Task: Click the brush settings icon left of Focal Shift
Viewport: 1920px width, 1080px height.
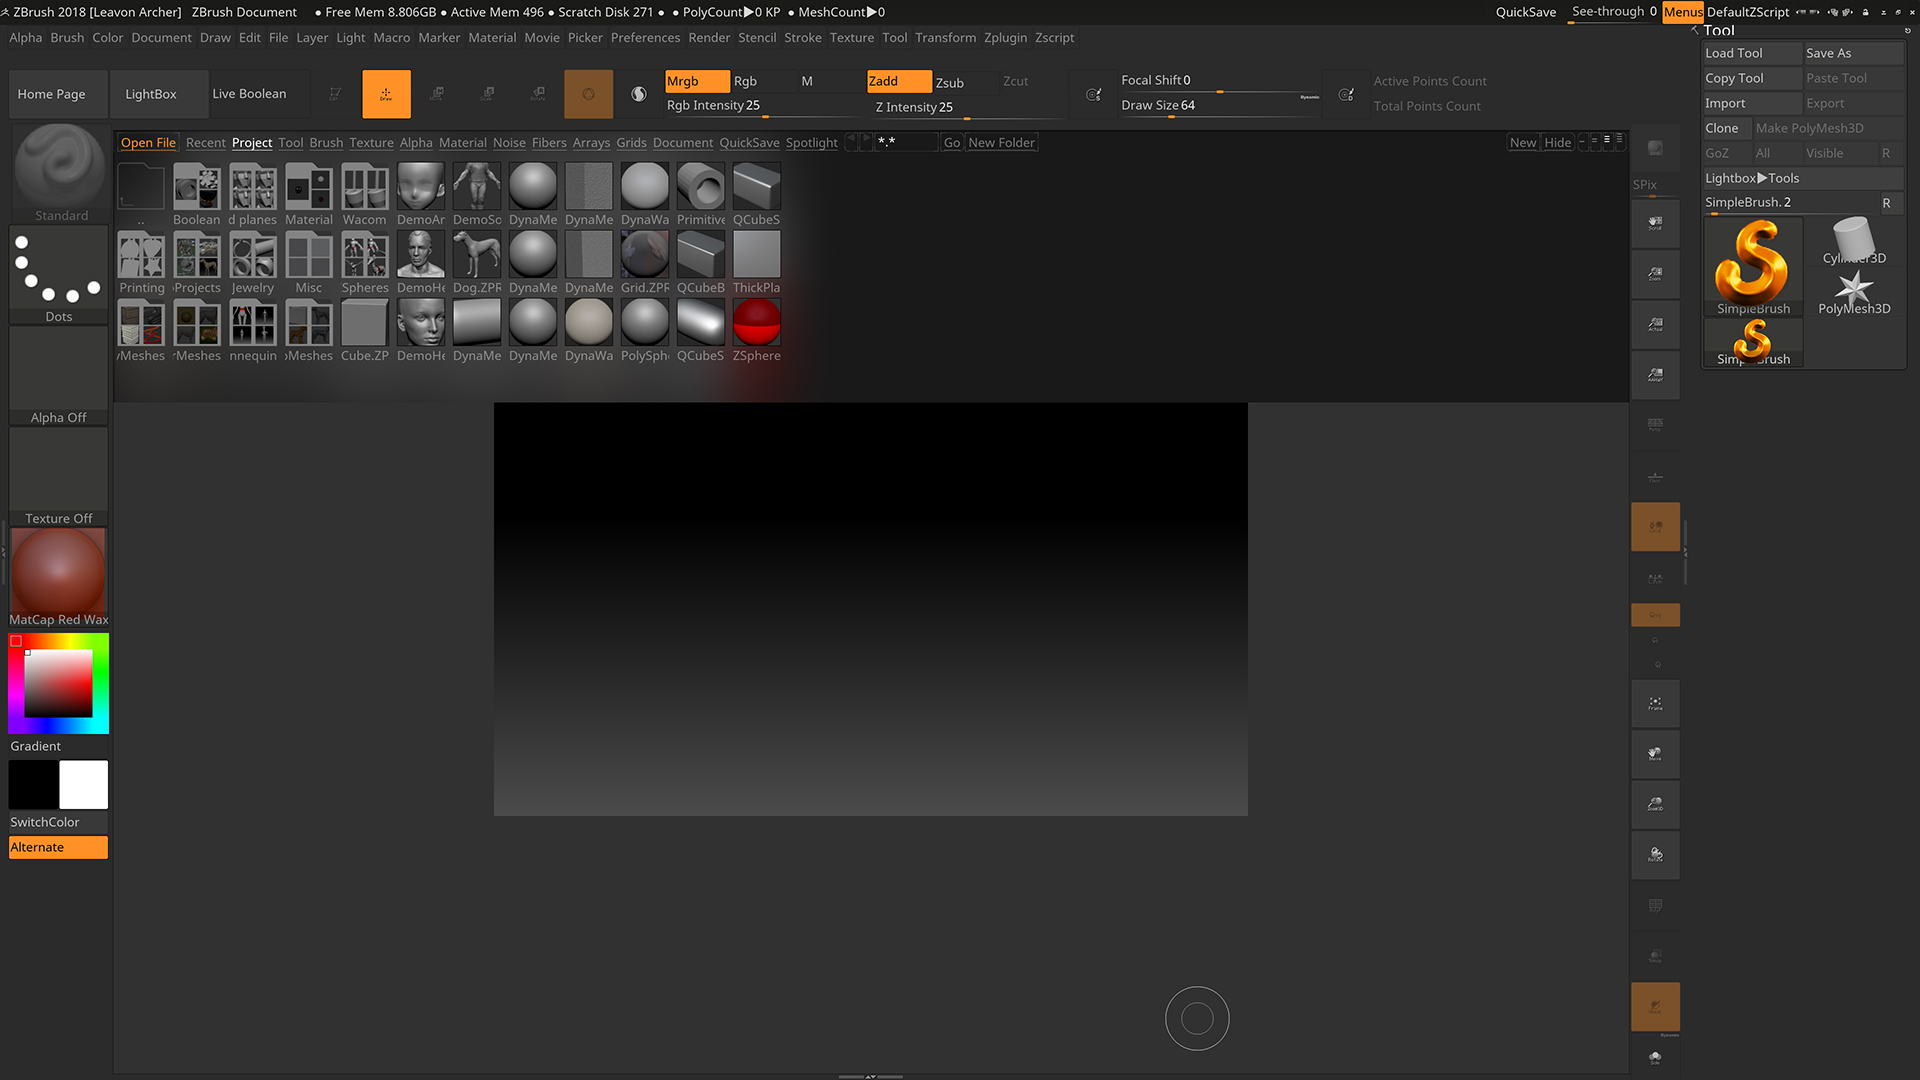Action: [1094, 94]
